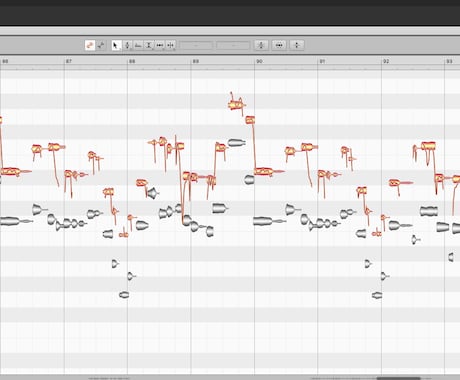Select the Pitch tool

(127, 45)
